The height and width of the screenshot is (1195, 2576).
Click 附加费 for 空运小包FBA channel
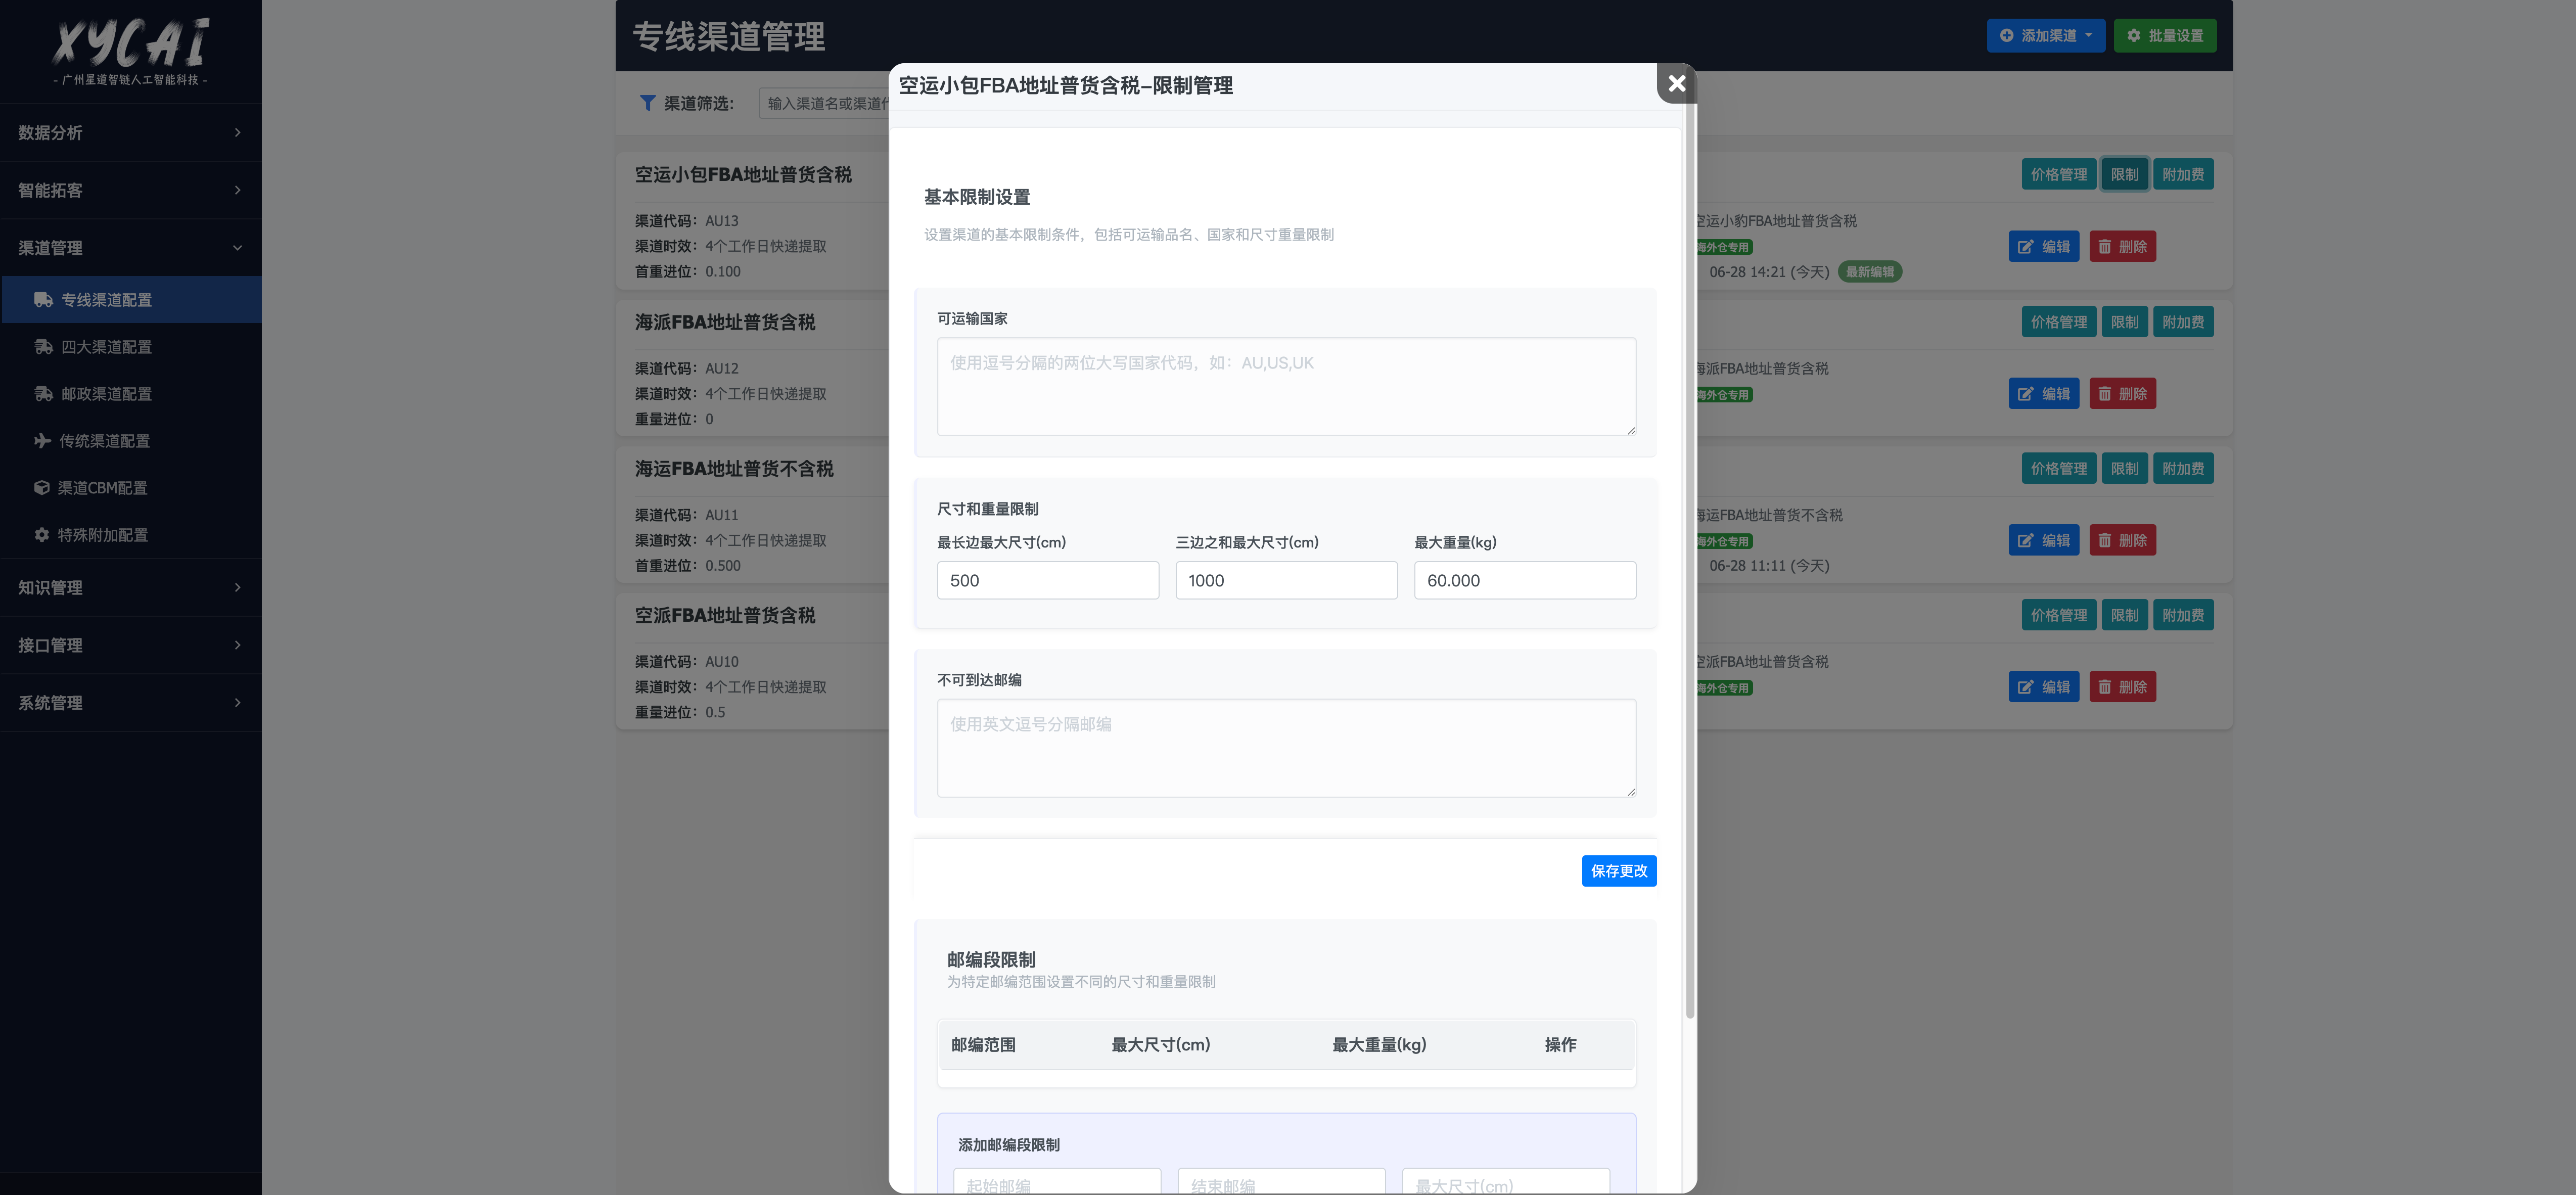2183,174
